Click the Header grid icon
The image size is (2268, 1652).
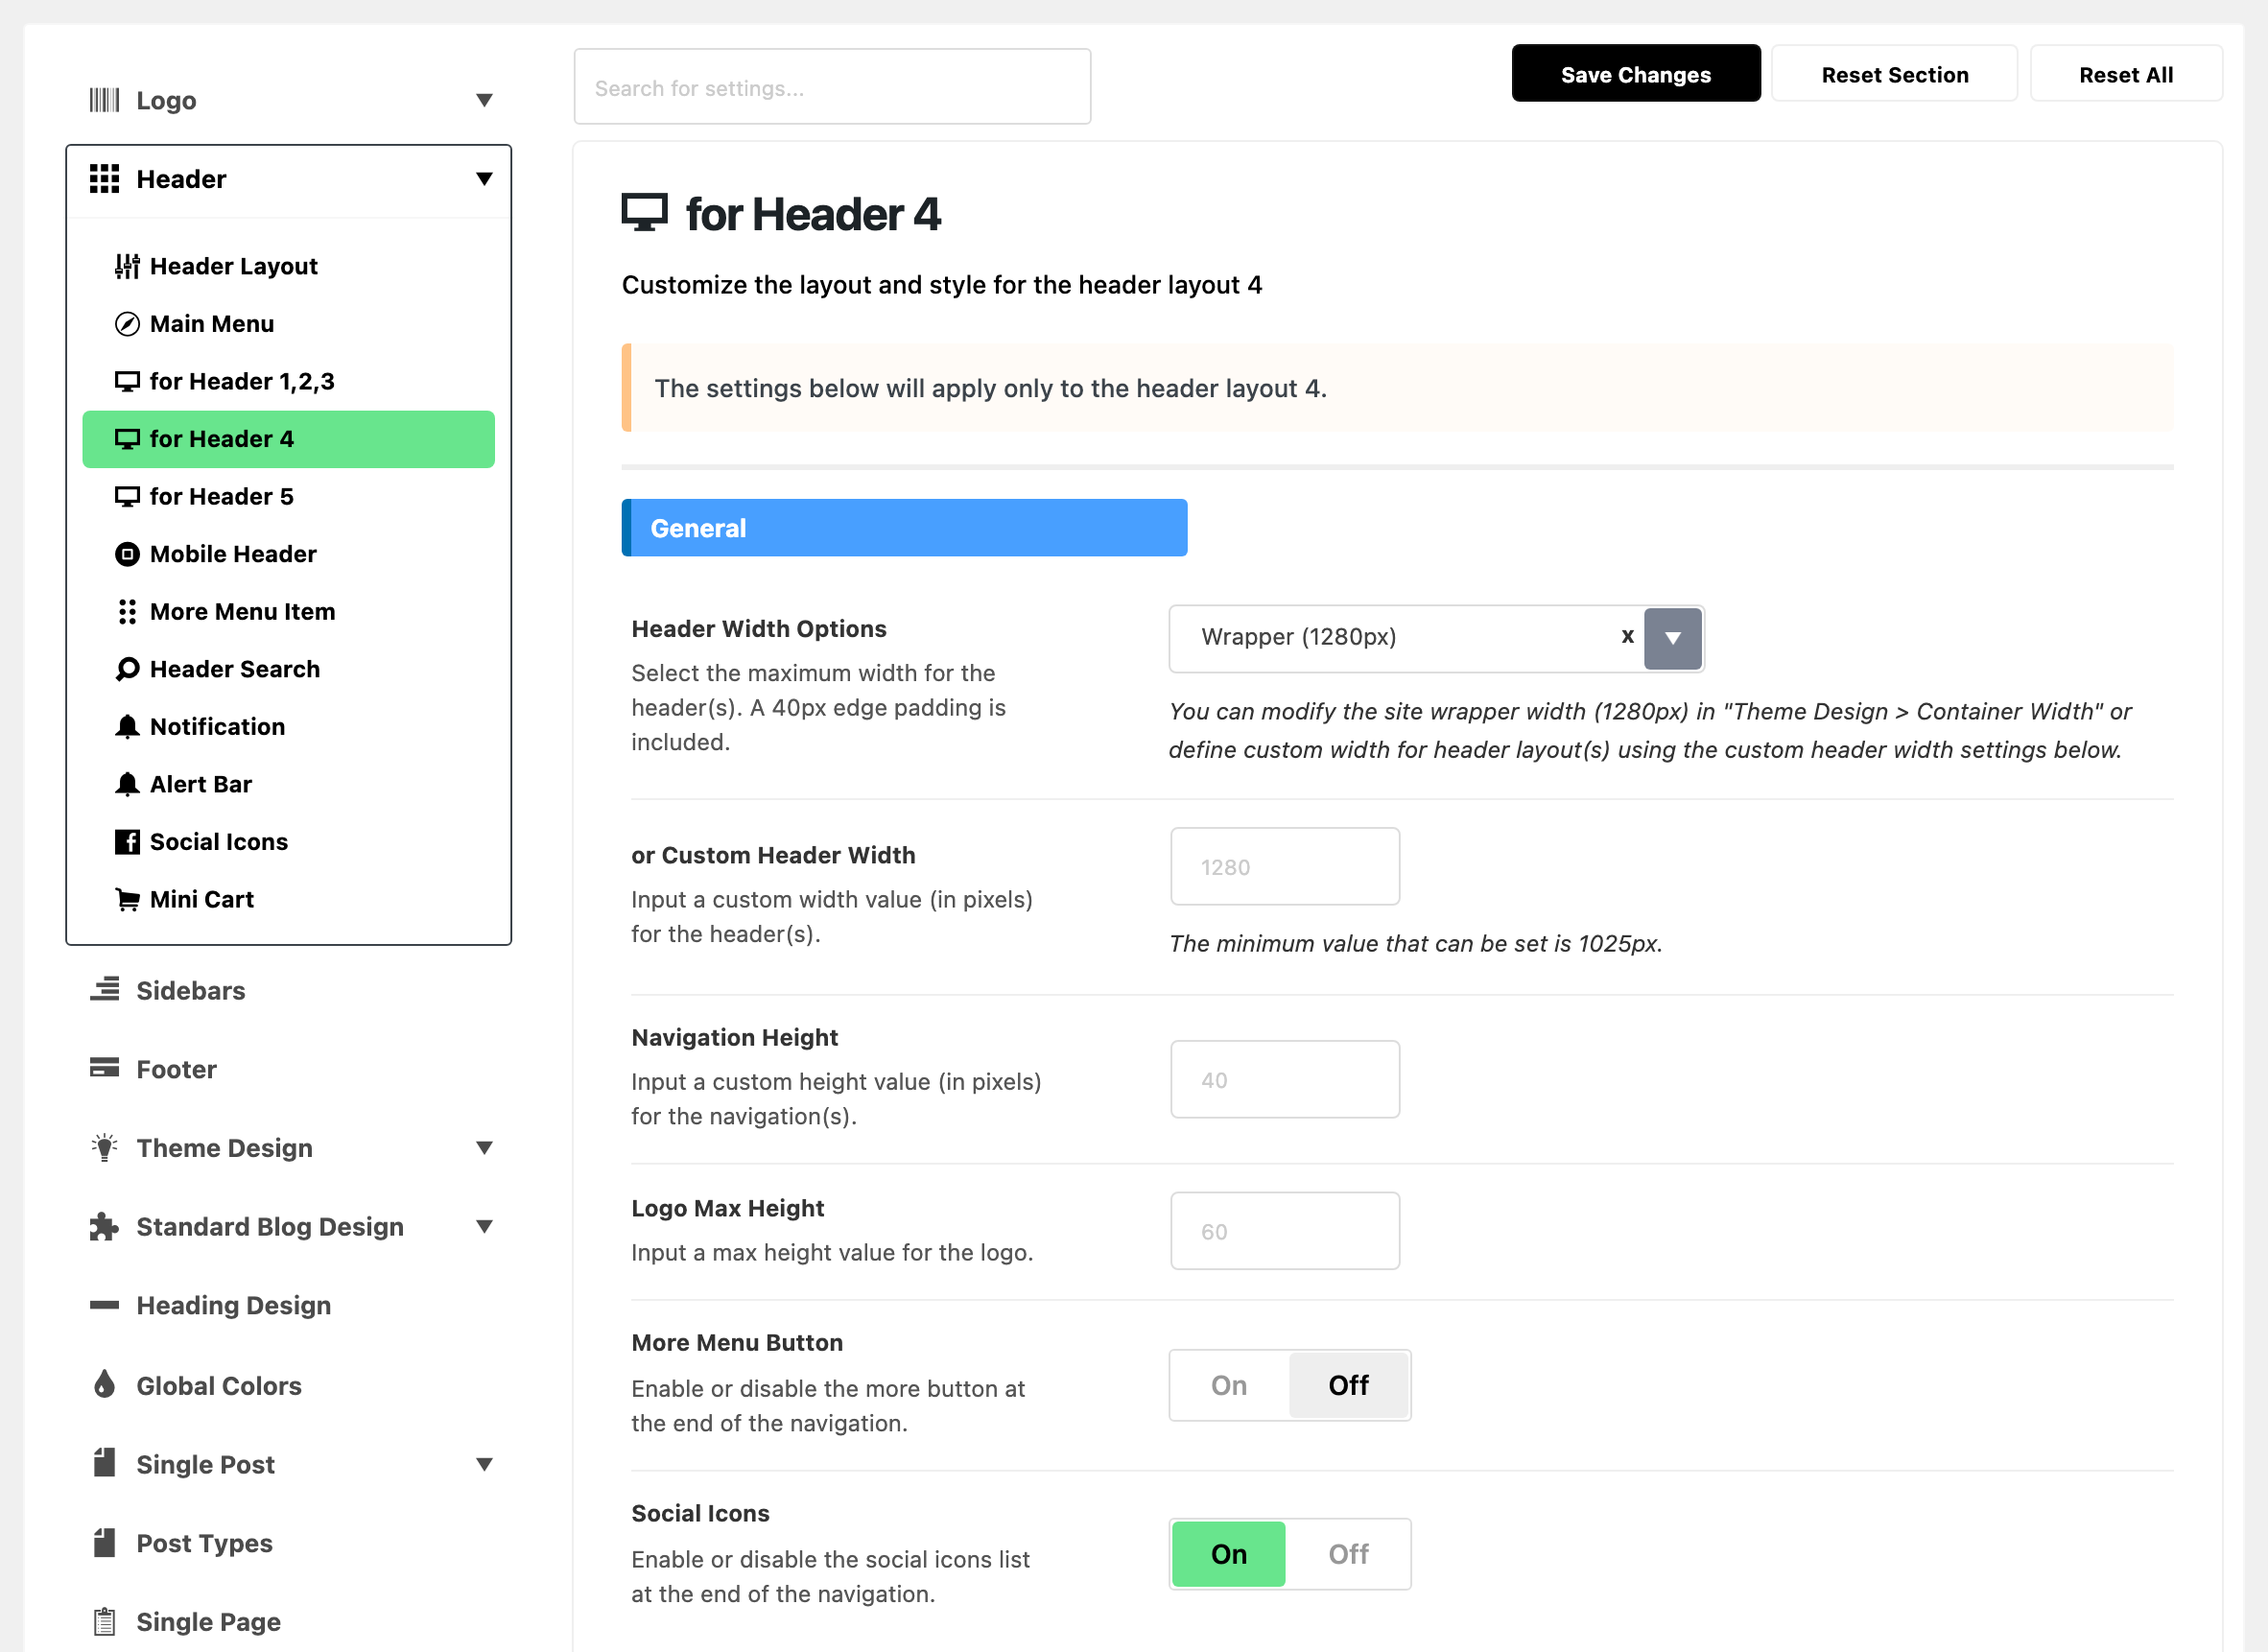[104, 179]
